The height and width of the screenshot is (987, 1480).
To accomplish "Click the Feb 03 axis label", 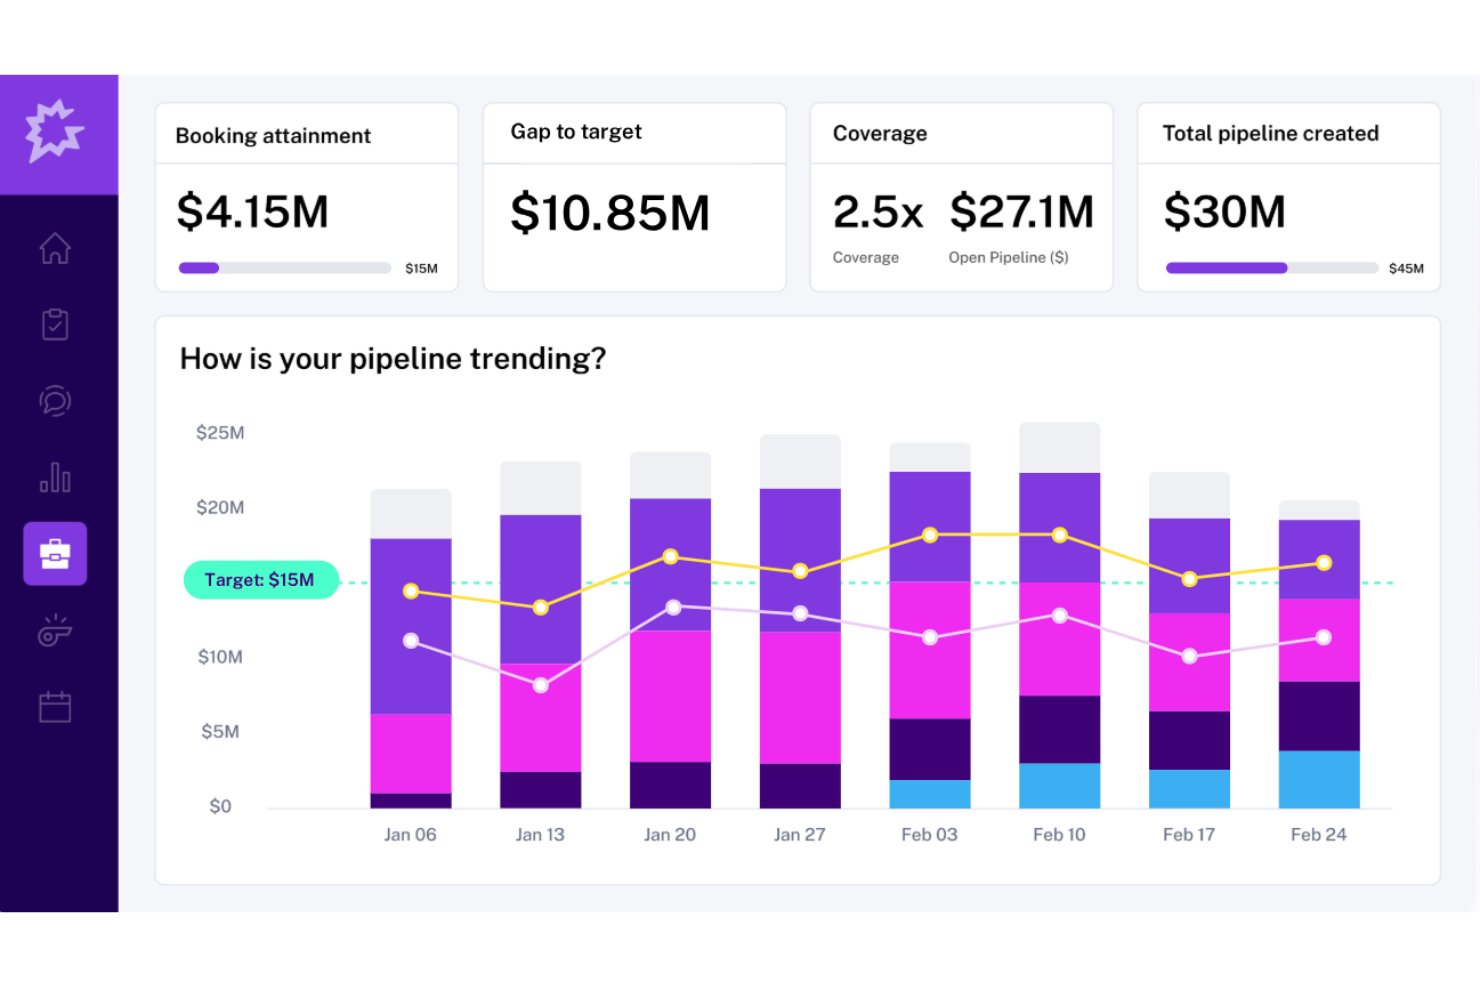I will [929, 835].
